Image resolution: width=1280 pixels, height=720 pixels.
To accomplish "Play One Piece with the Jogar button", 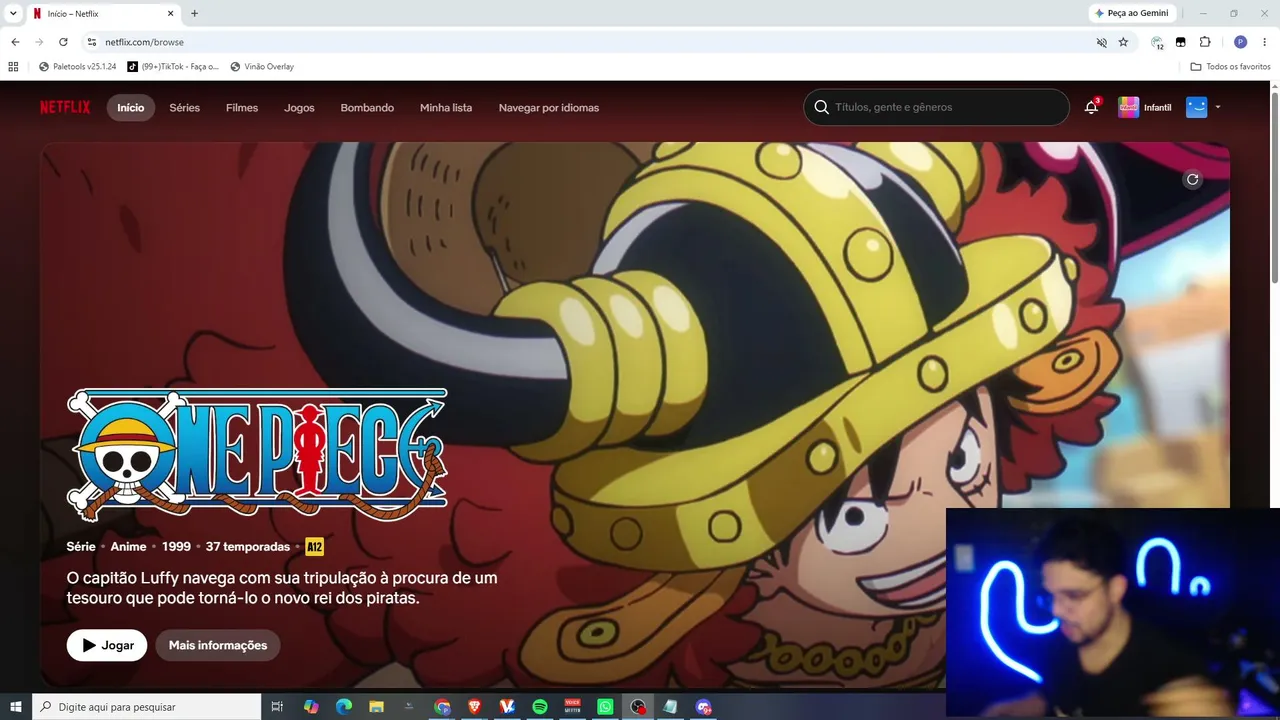I will (x=107, y=645).
